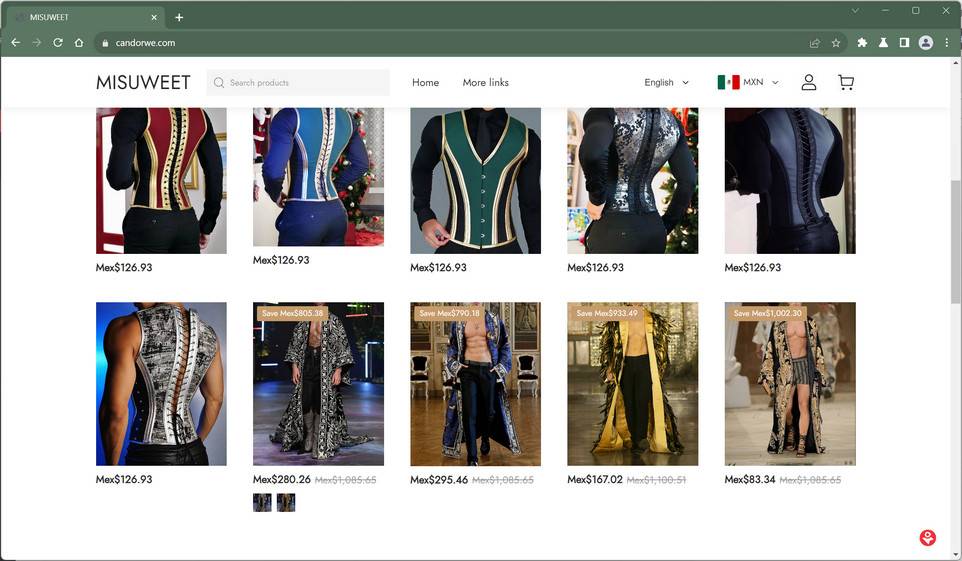
Task: Open Chrome labs flask icon
Action: 883,42
